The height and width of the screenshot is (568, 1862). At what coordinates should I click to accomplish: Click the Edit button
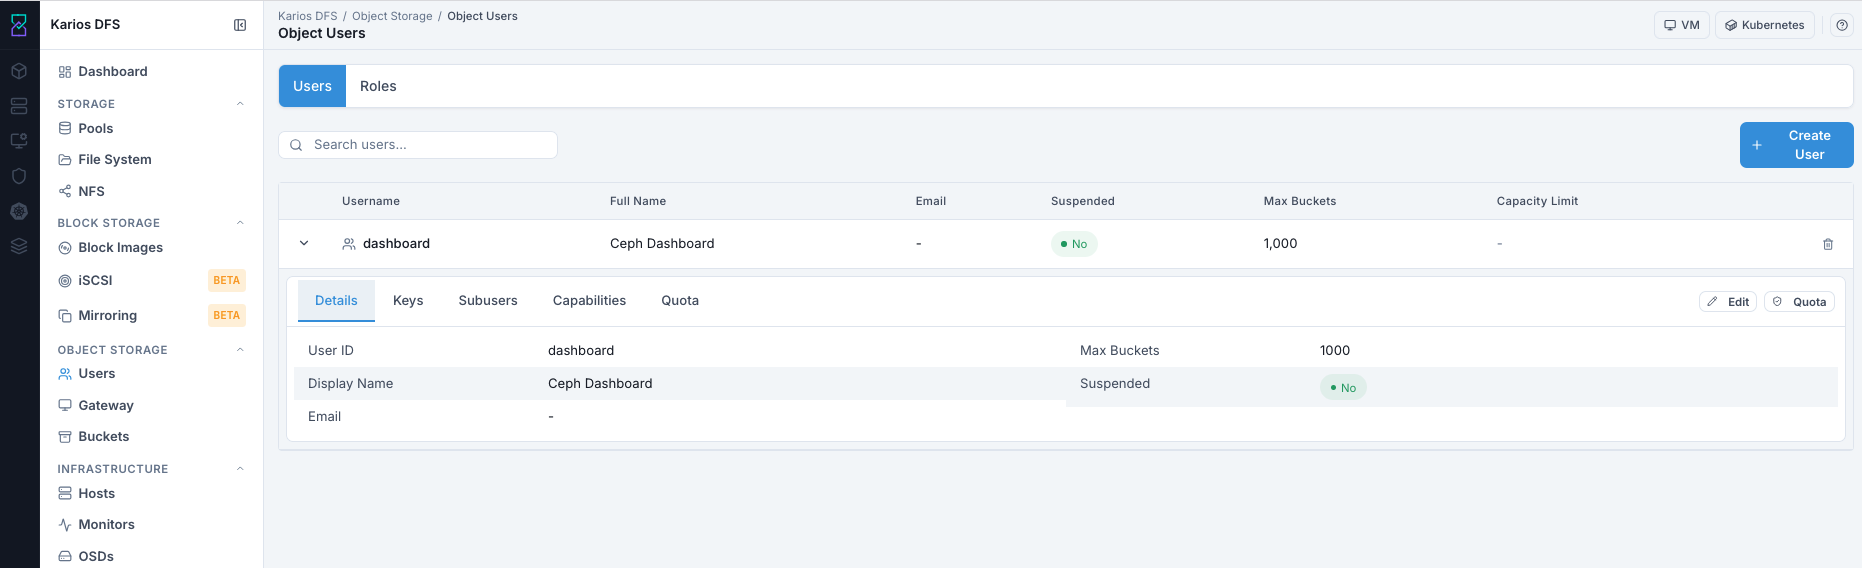tap(1728, 302)
